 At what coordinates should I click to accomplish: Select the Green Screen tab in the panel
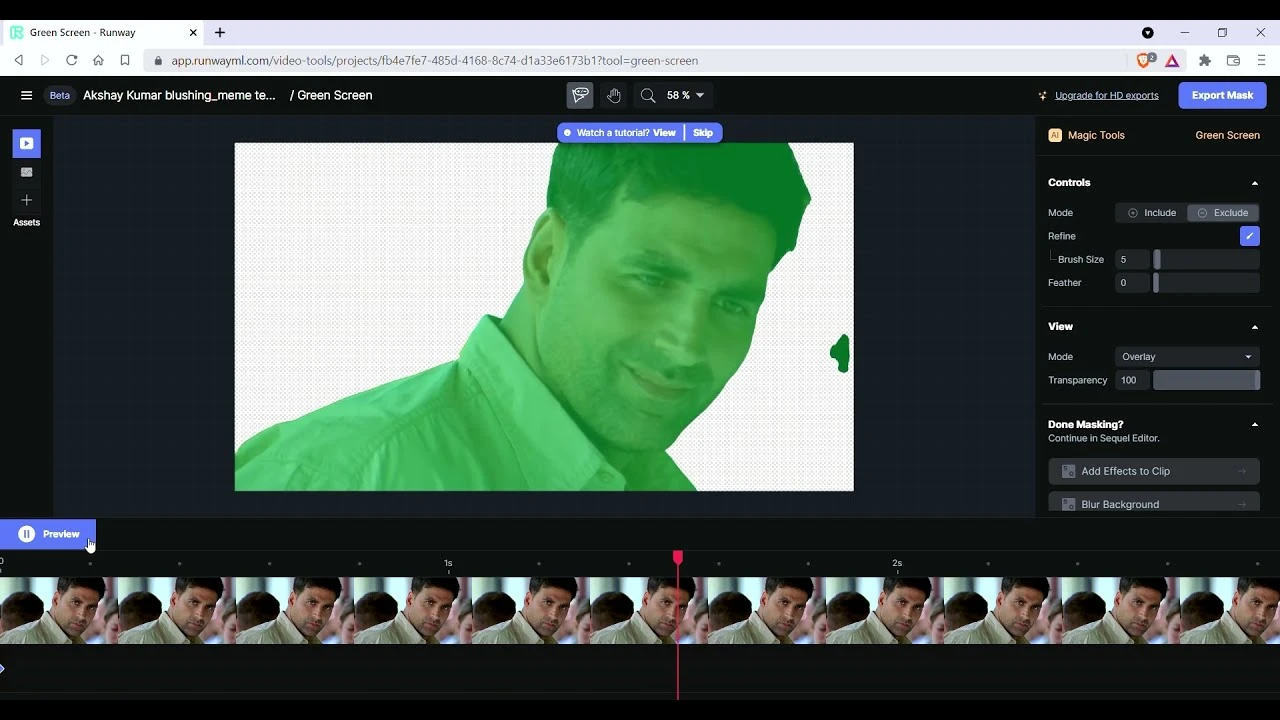pyautogui.click(x=1227, y=135)
